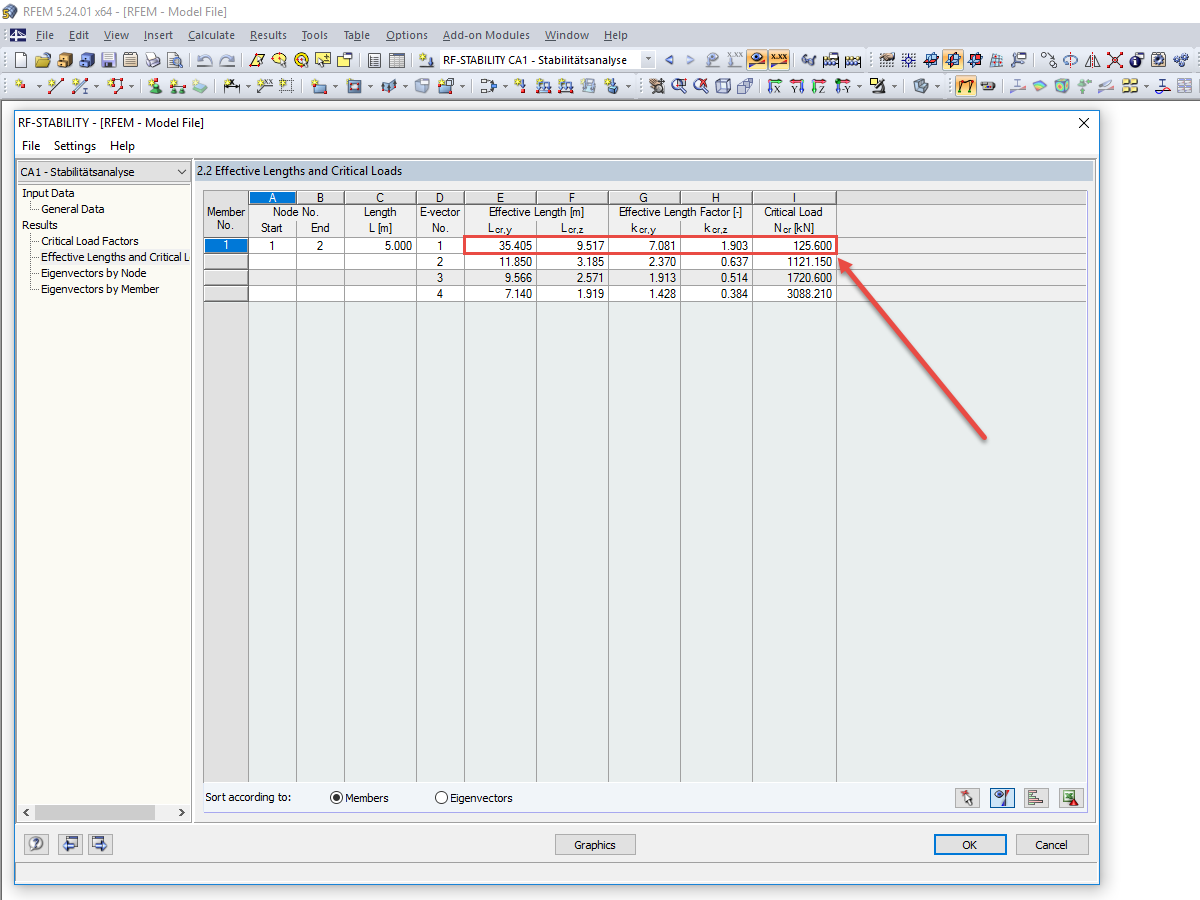Image resolution: width=1200 pixels, height=900 pixels.
Task: Click the view in X direction icon
Action: click(x=774, y=86)
